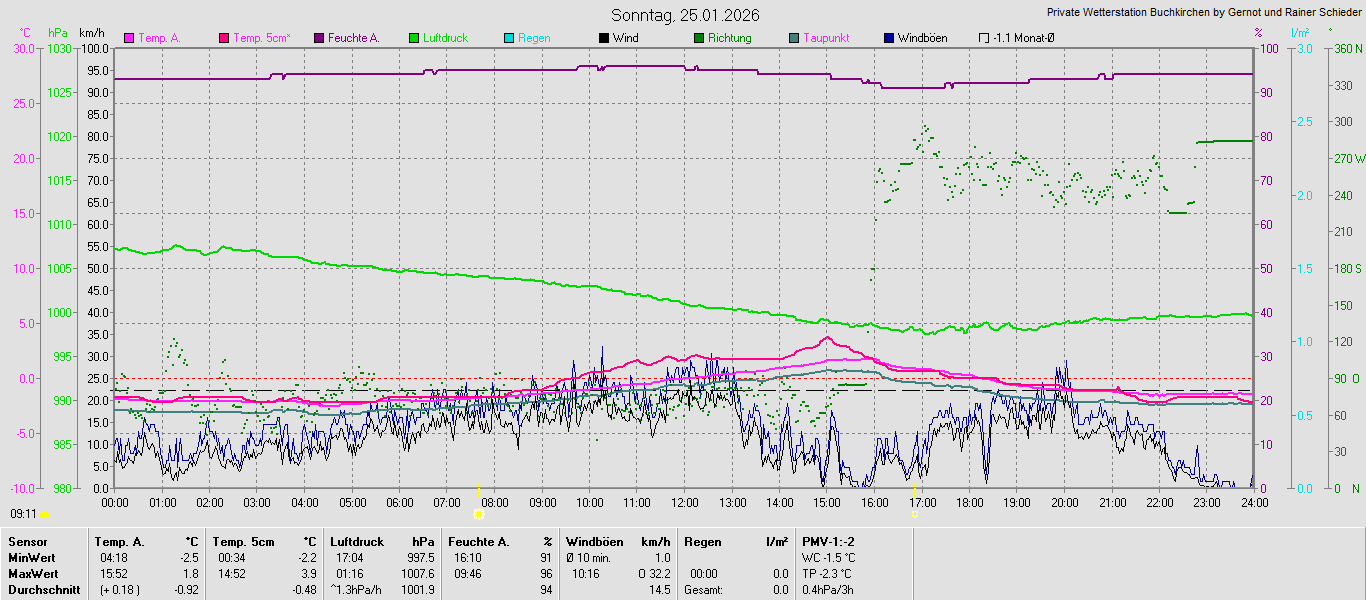The height and width of the screenshot is (600, 1366).
Task: Toggle the -1.1 Monat-Ø legend box
Action: coord(984,38)
